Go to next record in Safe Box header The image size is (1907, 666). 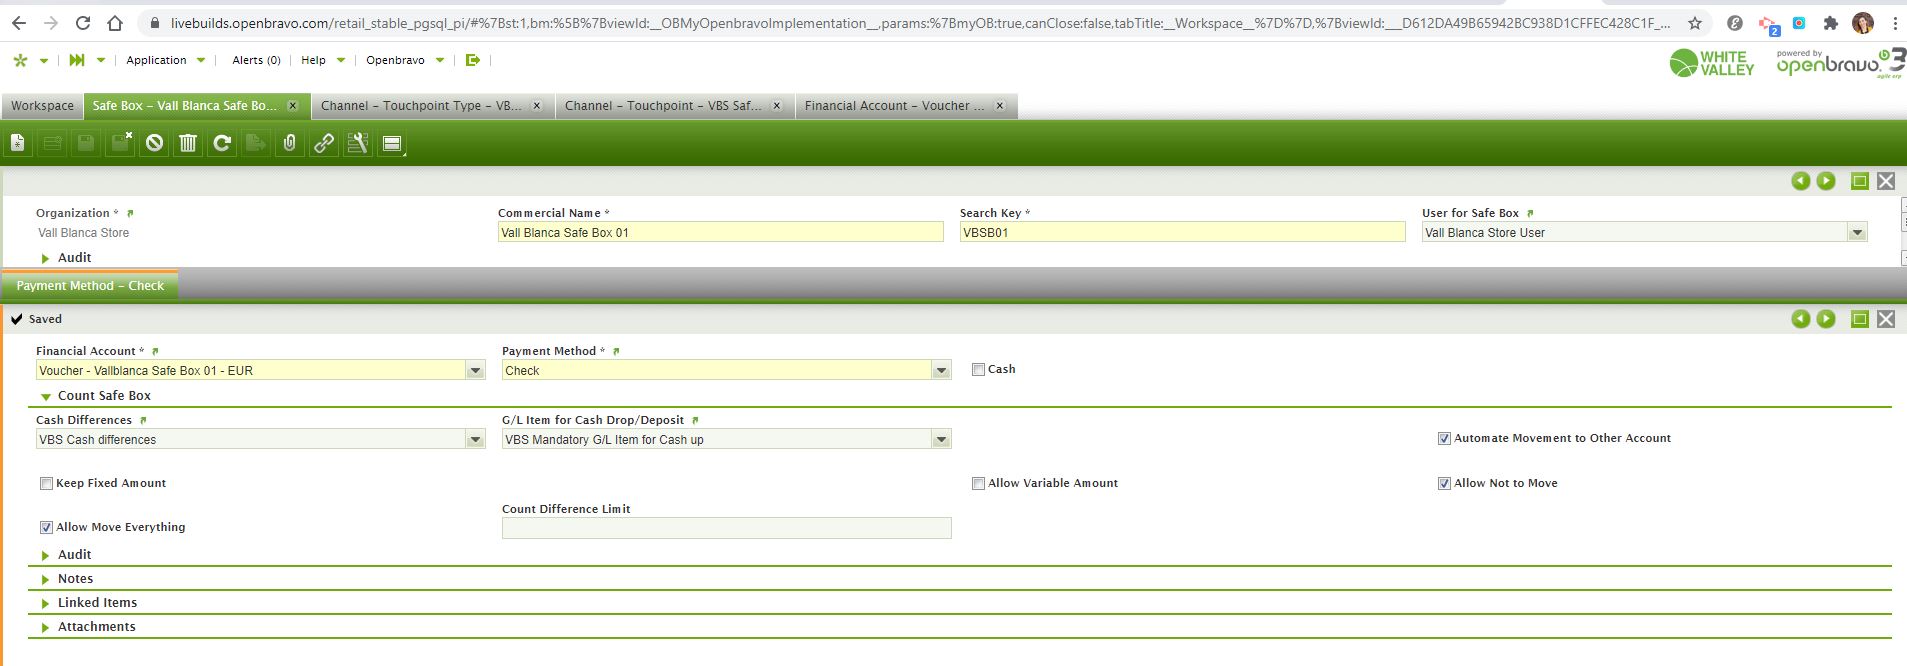click(x=1826, y=181)
